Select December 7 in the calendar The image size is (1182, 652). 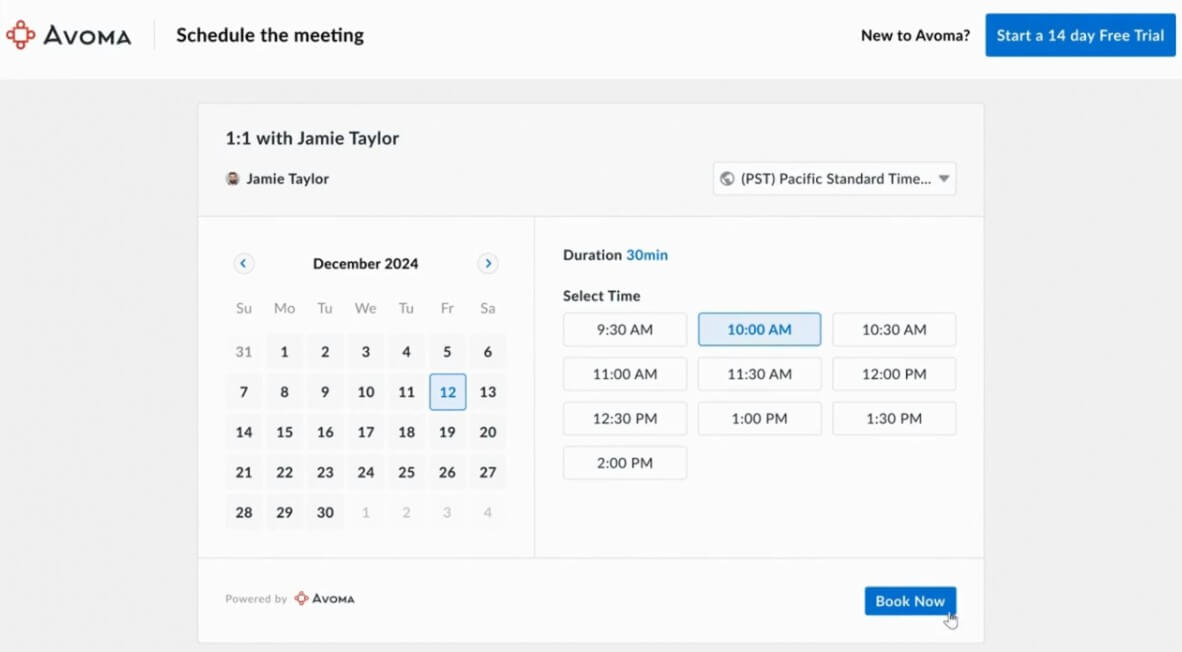[x=243, y=392]
